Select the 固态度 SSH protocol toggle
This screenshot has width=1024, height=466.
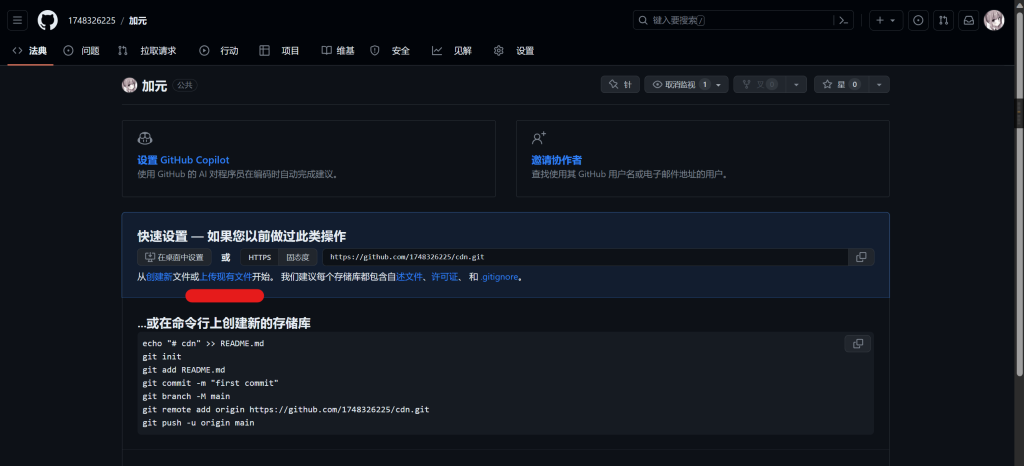click(298, 257)
